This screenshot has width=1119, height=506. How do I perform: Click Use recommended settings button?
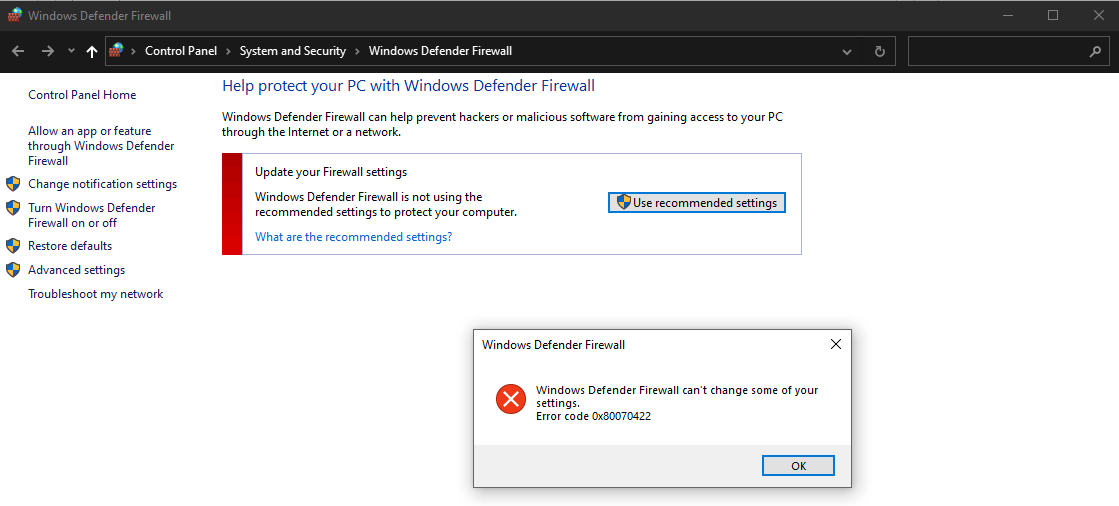point(697,203)
